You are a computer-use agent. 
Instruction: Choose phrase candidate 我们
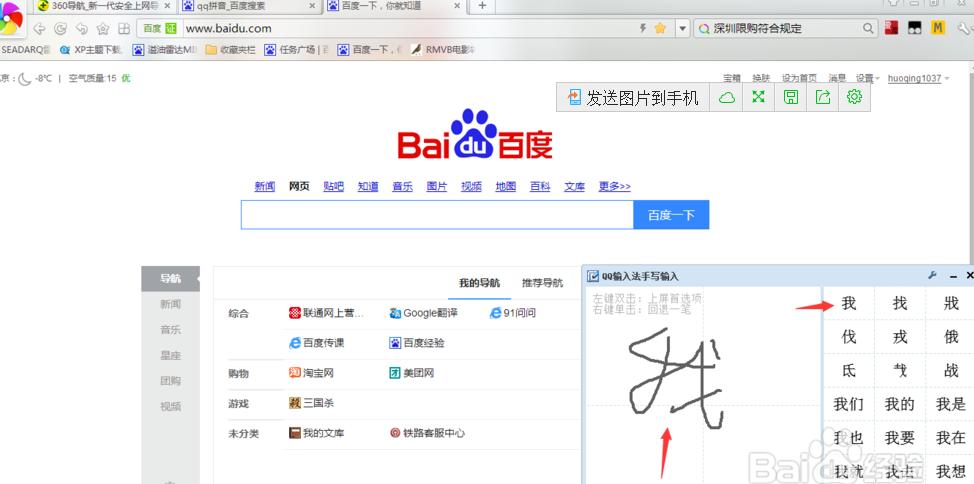(x=849, y=404)
